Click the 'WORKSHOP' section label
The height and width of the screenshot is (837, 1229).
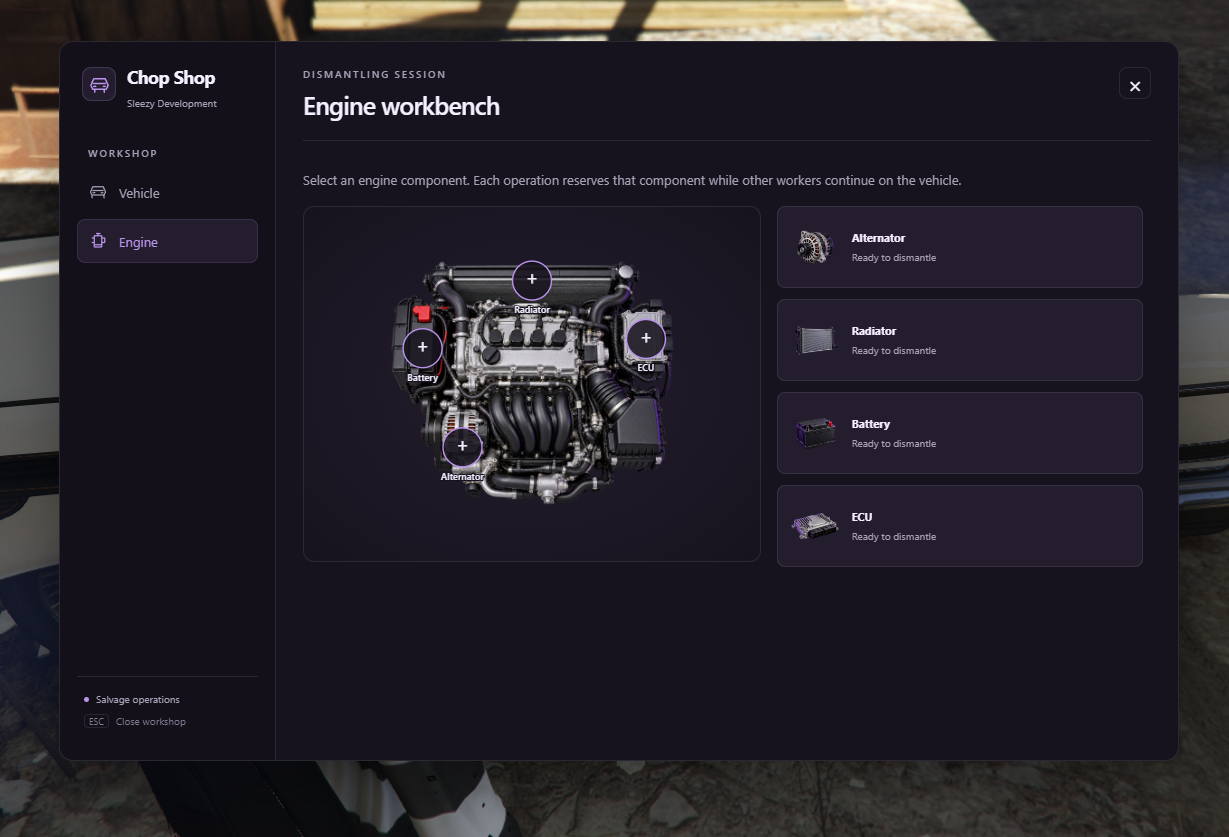123,154
